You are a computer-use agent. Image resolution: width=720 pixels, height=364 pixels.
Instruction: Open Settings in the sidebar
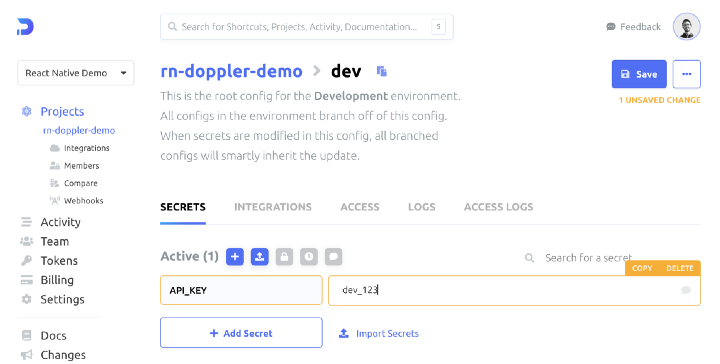(x=62, y=299)
